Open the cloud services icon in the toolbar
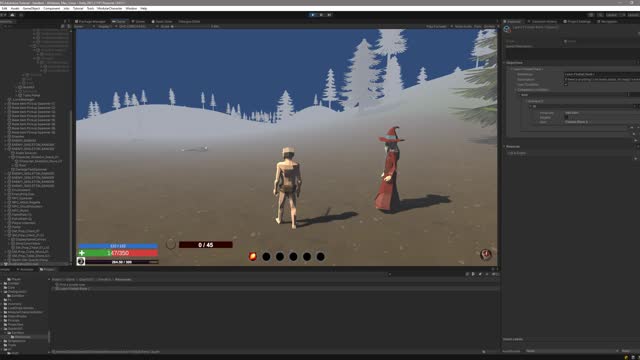640x360 pixels. pyautogui.click(x=12, y=15)
